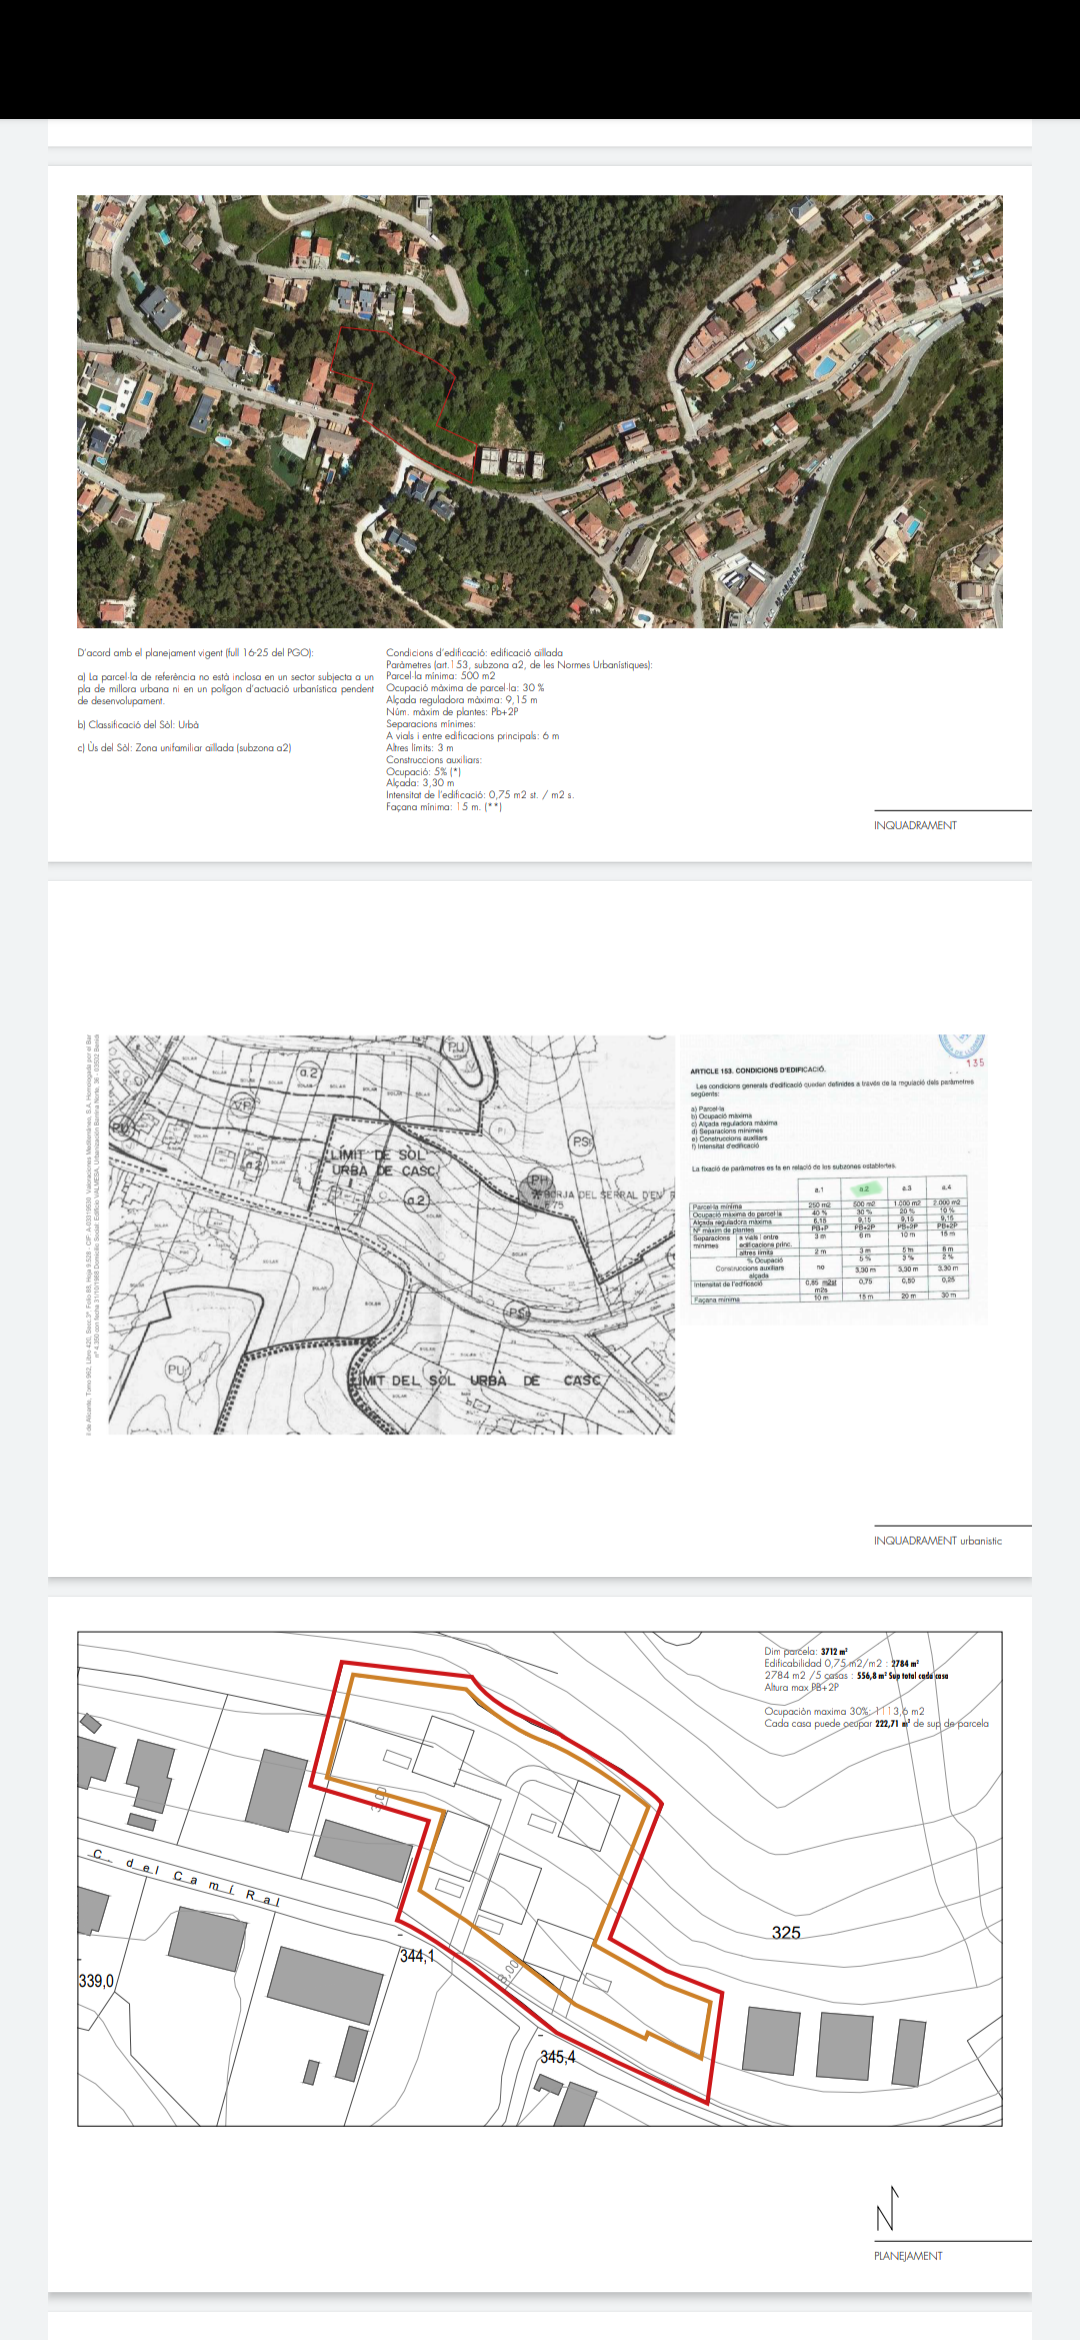Click the 344,1 elevation label
Image resolution: width=1080 pixels, height=2340 pixels.
pyautogui.click(x=416, y=1956)
